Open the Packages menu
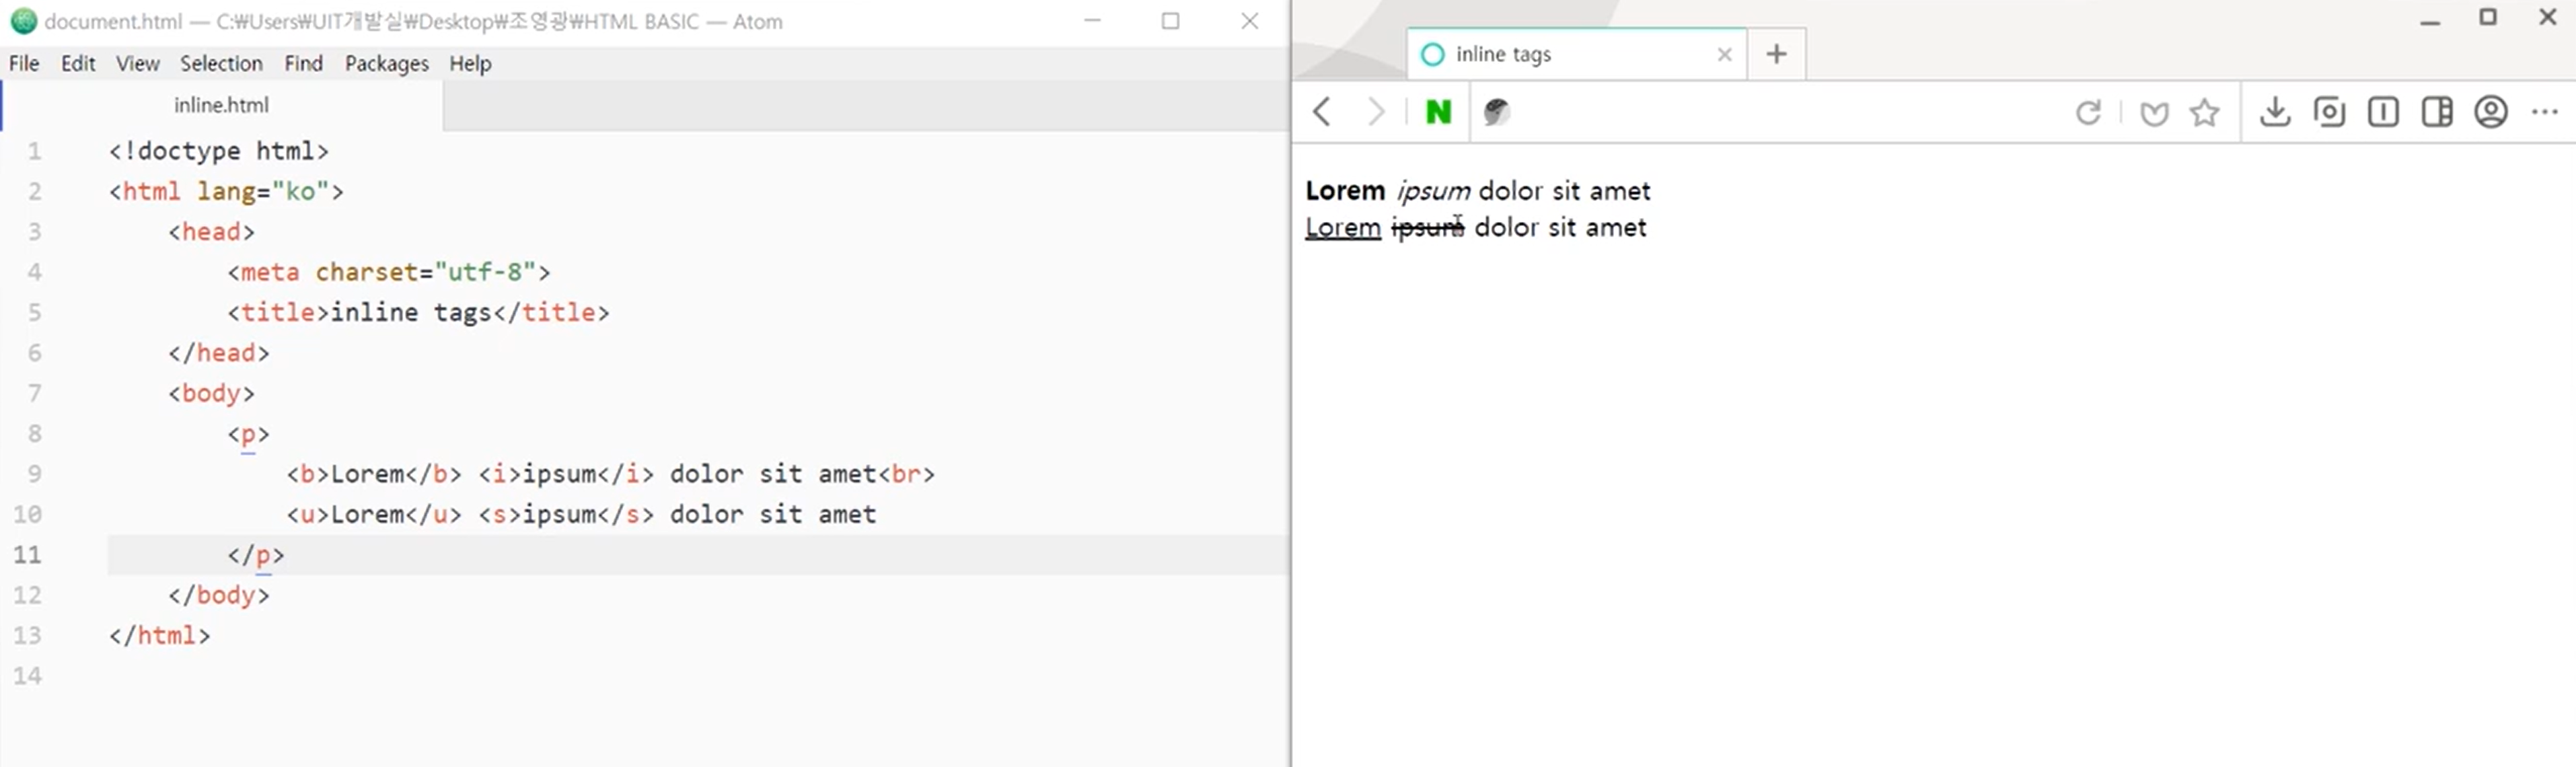Image resolution: width=2576 pixels, height=767 pixels. point(386,64)
